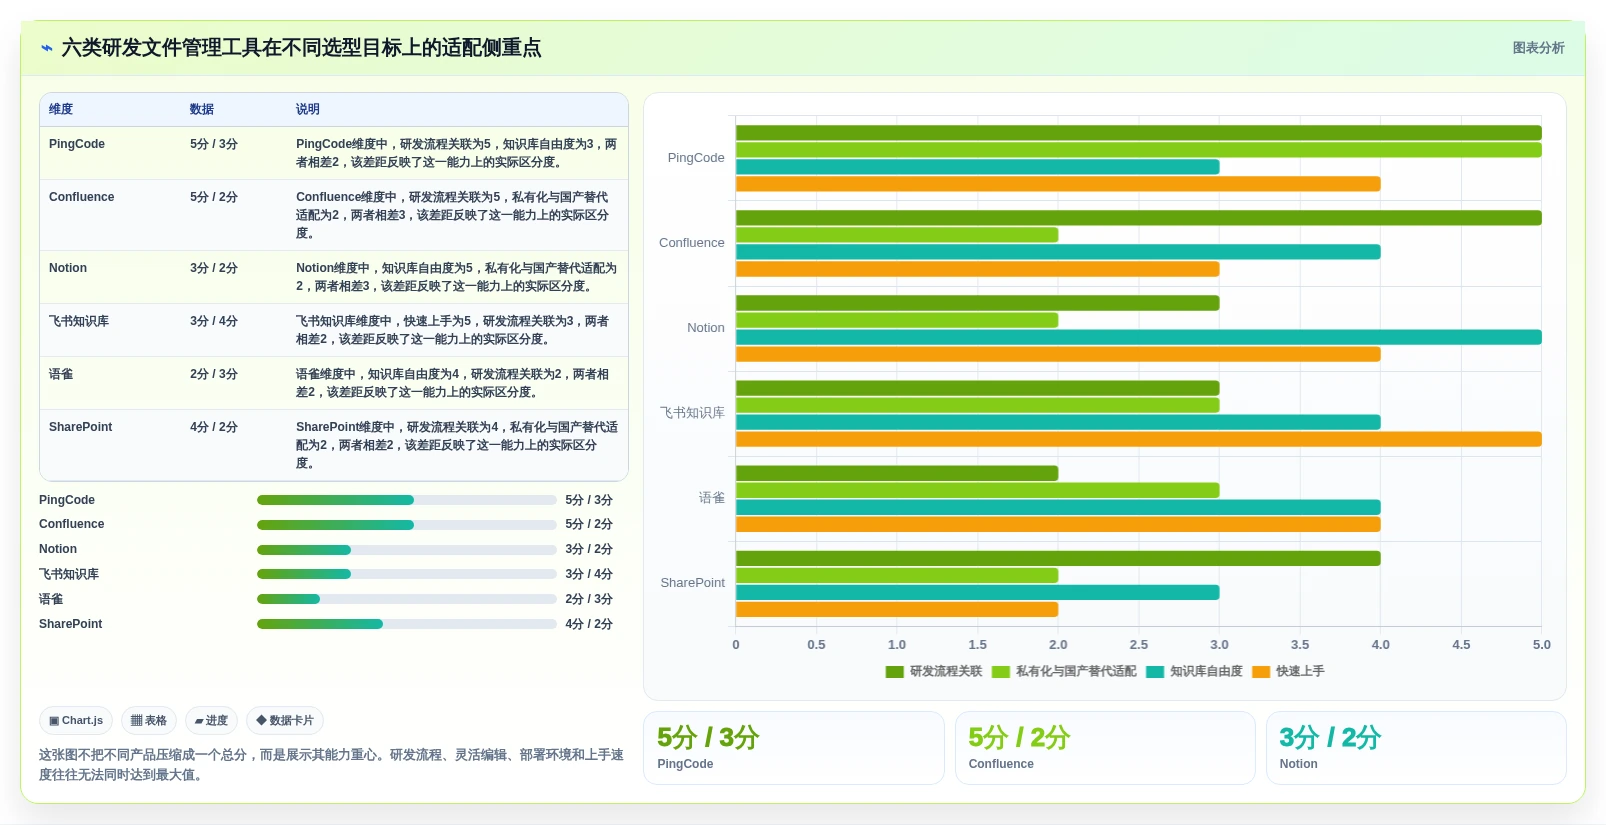Select the 表格 tag chip

pyautogui.click(x=149, y=720)
